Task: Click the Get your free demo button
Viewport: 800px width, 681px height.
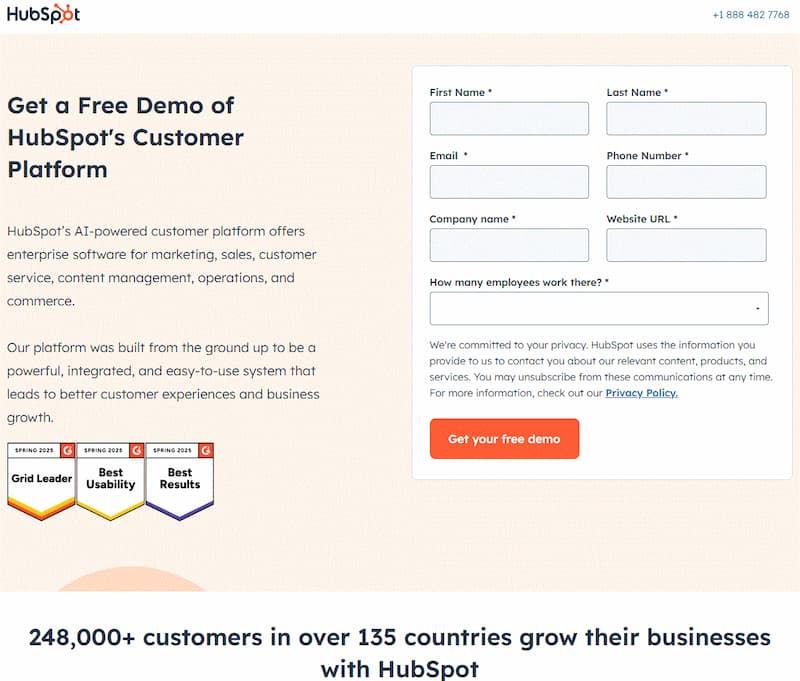Action: pyautogui.click(x=504, y=438)
